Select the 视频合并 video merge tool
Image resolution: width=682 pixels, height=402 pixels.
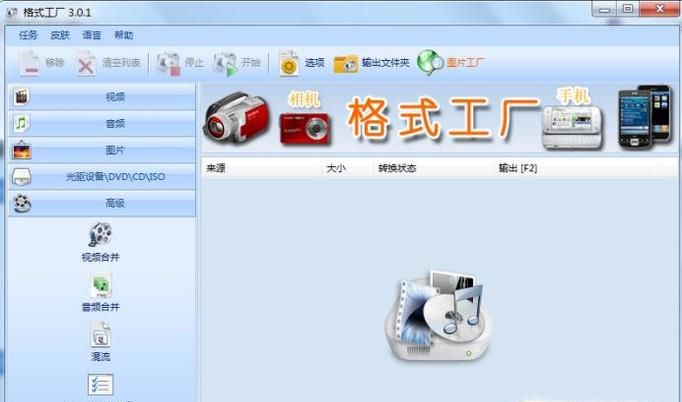[x=100, y=242]
